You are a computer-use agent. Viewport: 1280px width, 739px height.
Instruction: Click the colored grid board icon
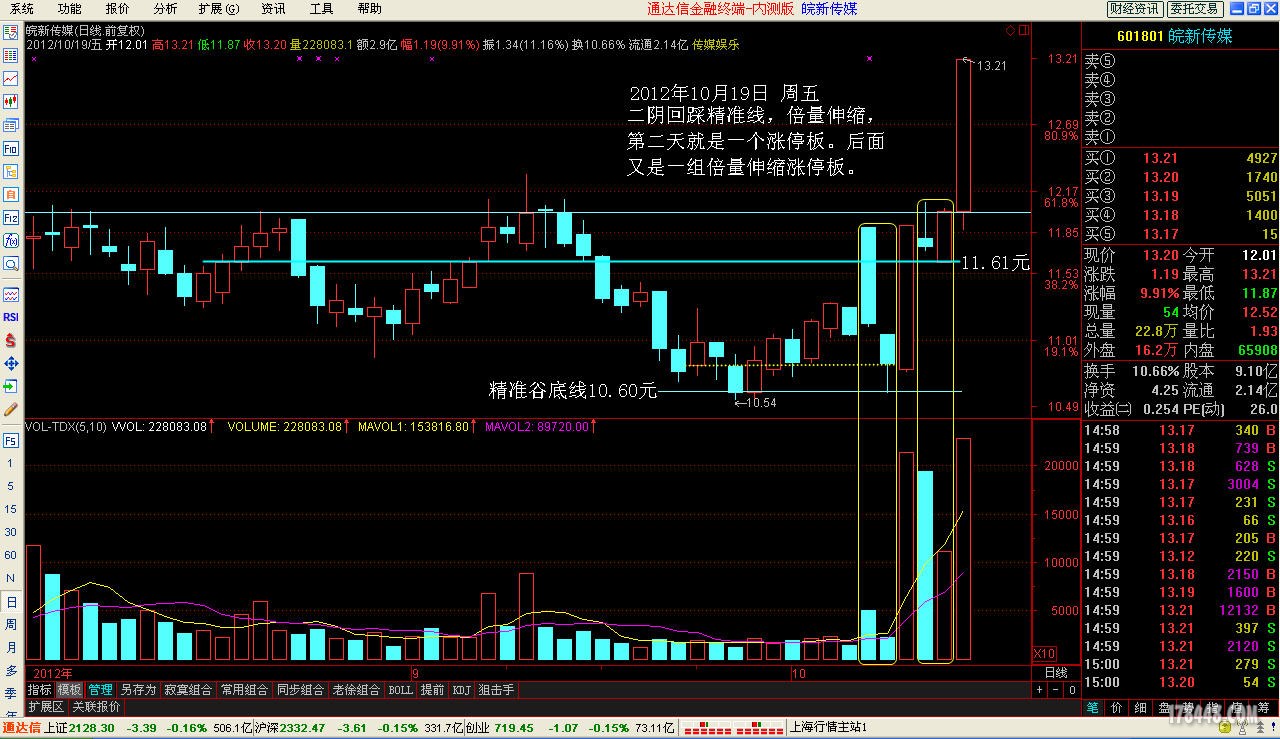11,55
